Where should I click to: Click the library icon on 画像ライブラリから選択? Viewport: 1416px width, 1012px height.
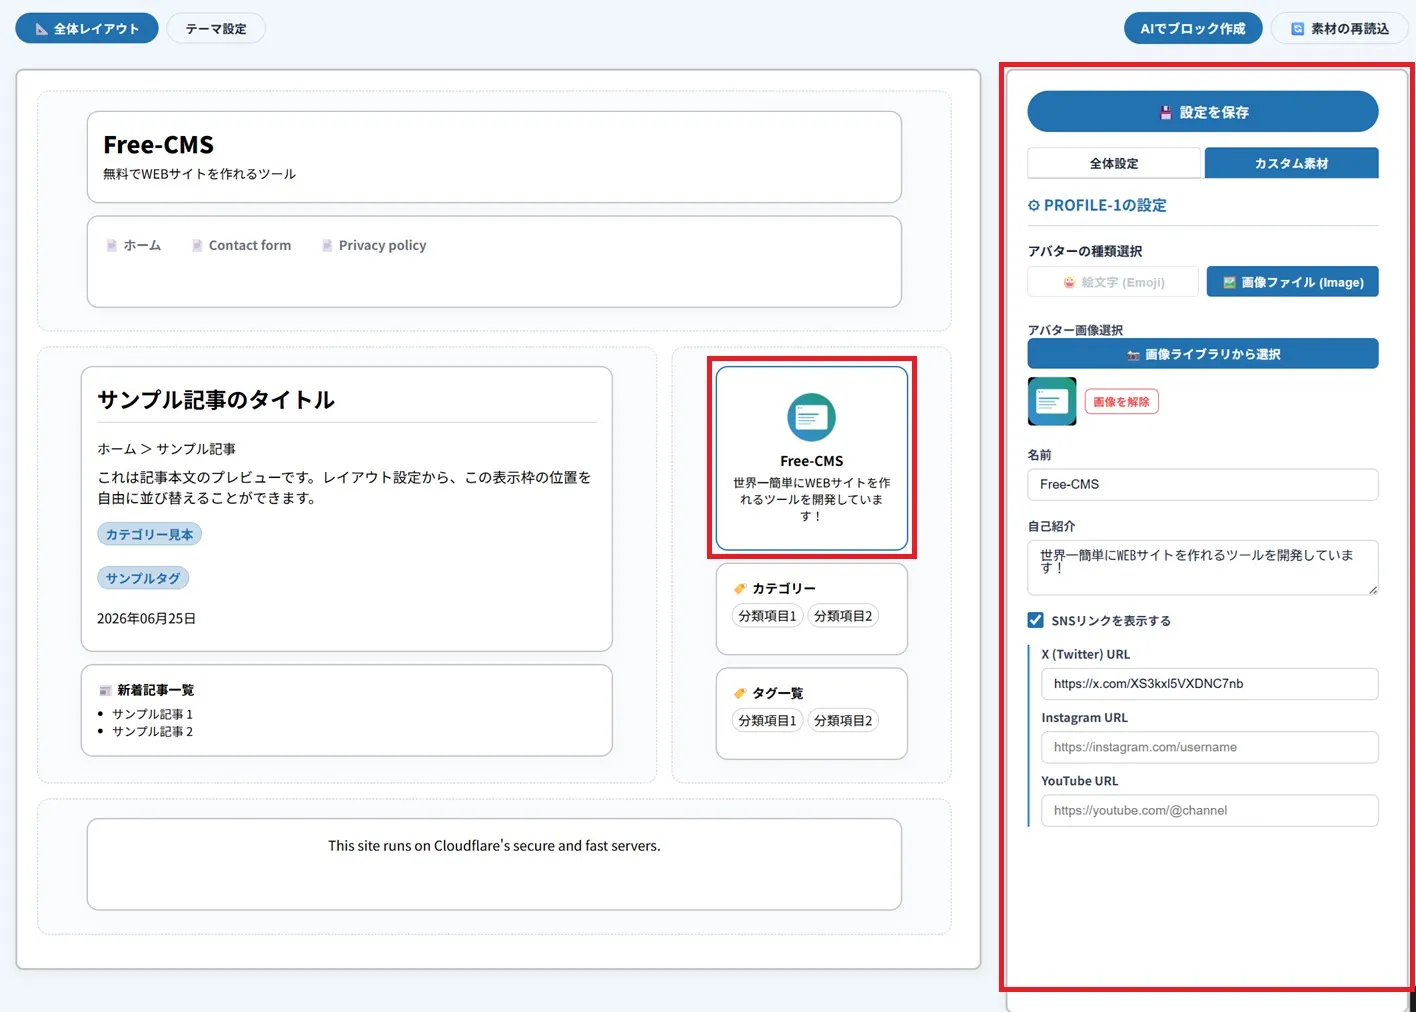pyautogui.click(x=1133, y=355)
